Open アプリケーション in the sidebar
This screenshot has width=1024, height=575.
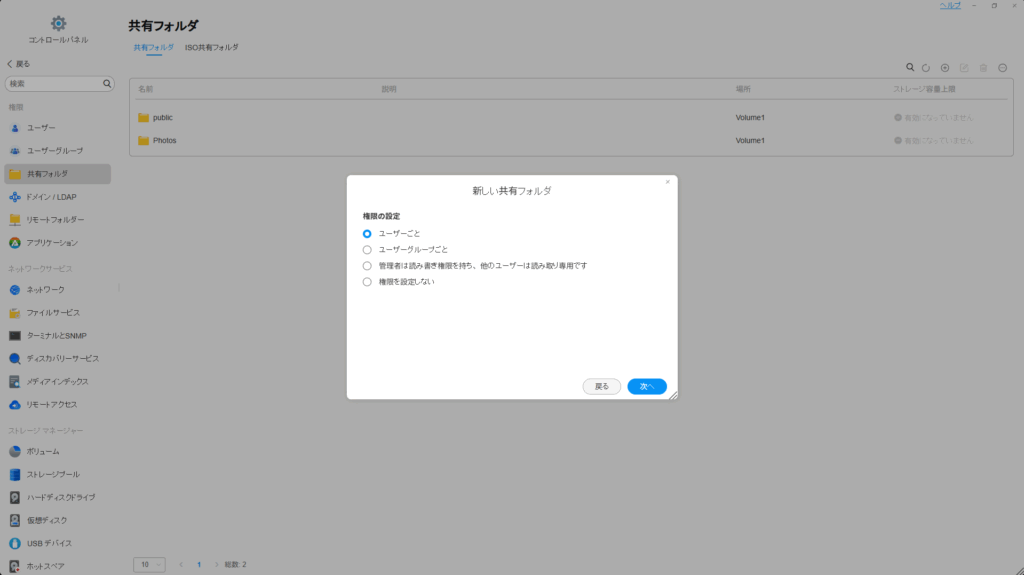tap(57, 243)
